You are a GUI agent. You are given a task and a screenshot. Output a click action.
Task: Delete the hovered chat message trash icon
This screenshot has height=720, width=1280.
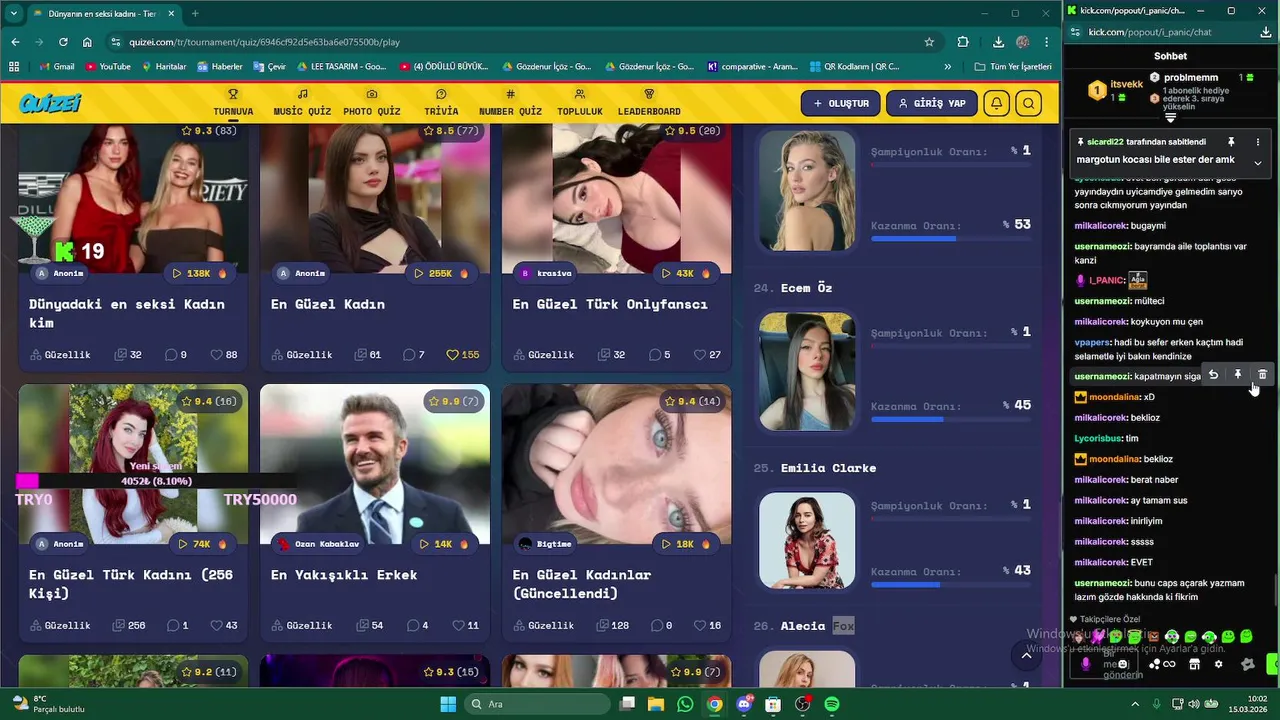click(1262, 374)
